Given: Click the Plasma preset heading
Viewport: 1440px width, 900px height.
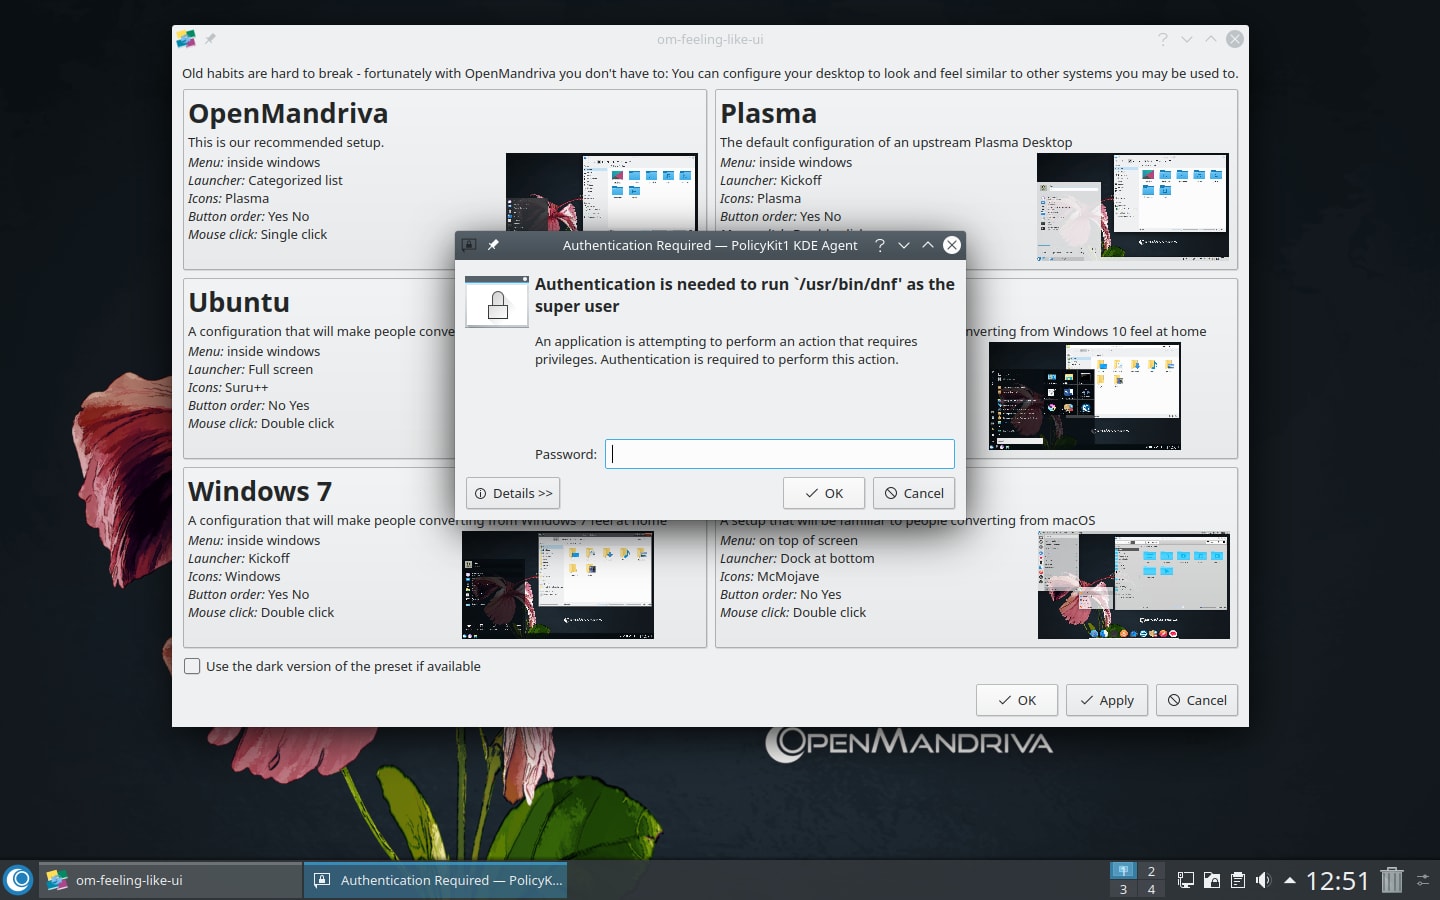Looking at the screenshot, I should (768, 113).
